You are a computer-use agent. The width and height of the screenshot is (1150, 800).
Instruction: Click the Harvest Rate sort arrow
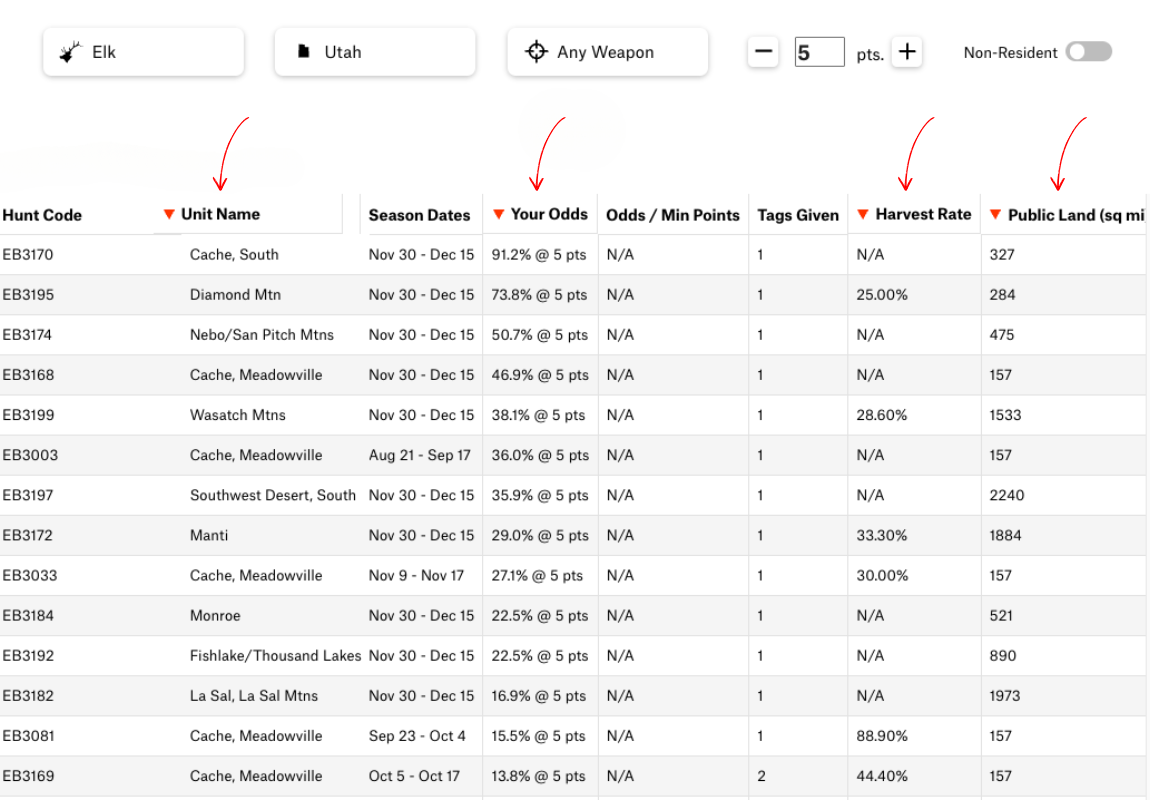point(861,214)
